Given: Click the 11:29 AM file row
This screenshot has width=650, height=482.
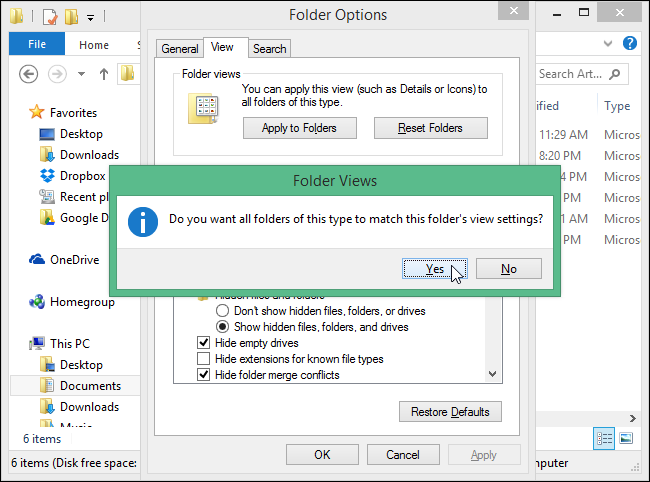Looking at the screenshot, I should pyautogui.click(x=589, y=135).
